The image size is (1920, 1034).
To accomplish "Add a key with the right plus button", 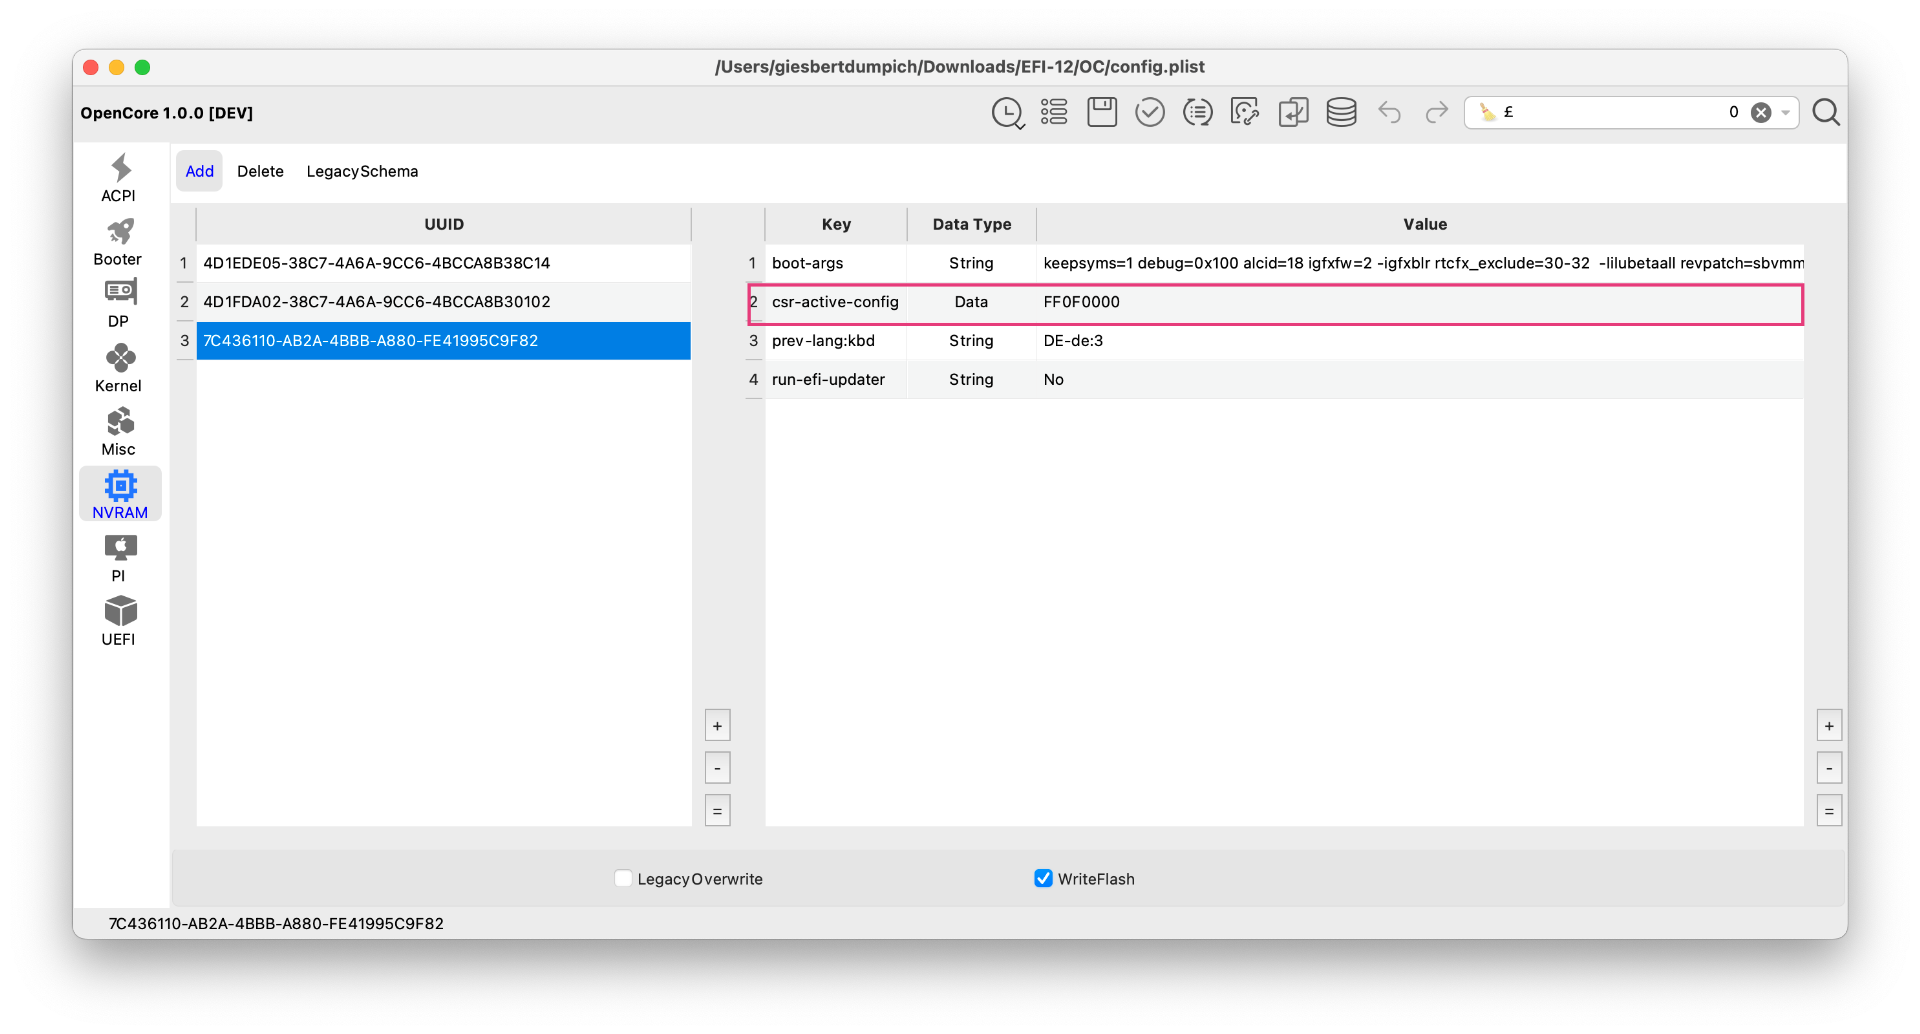I will (x=1829, y=726).
